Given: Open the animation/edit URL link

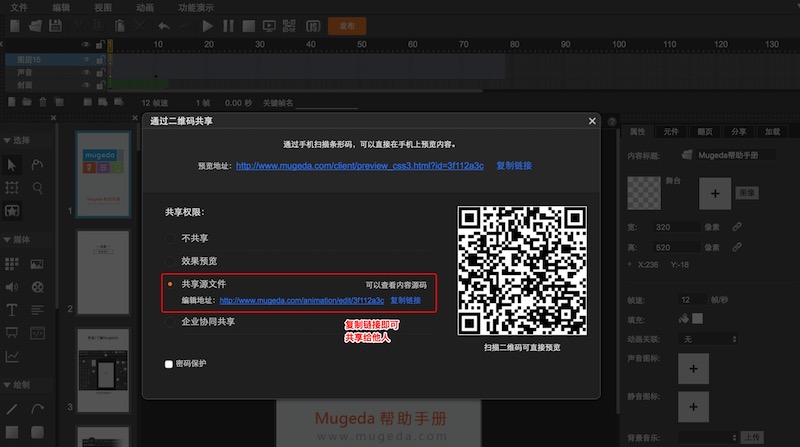Looking at the screenshot, I should [302, 301].
